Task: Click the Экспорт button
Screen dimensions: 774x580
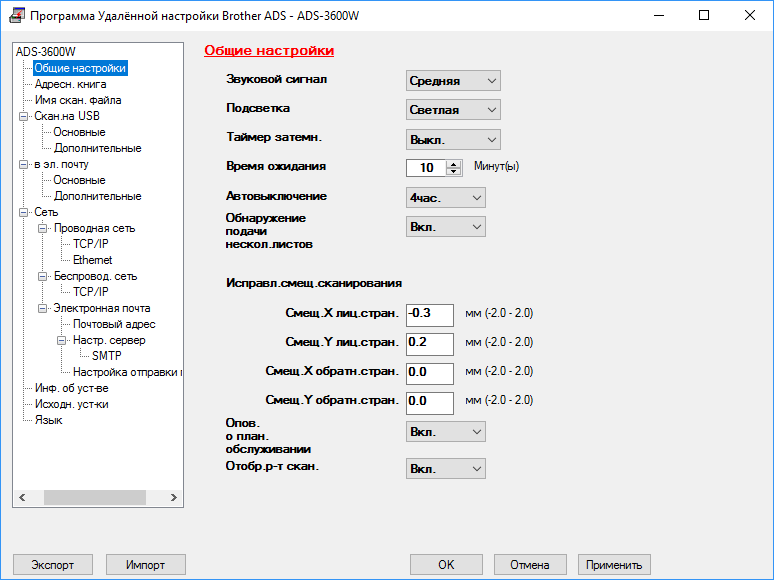Action: click(53, 565)
